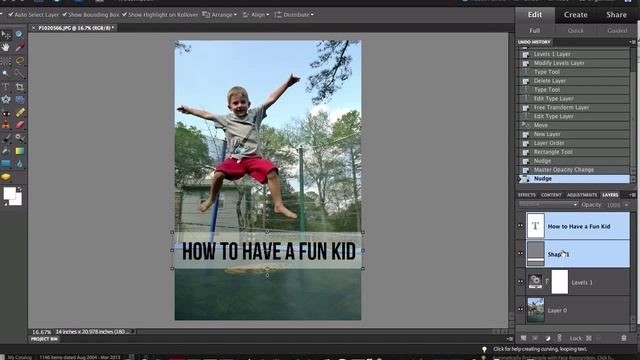Reset default foreground and background colors

[5, 203]
